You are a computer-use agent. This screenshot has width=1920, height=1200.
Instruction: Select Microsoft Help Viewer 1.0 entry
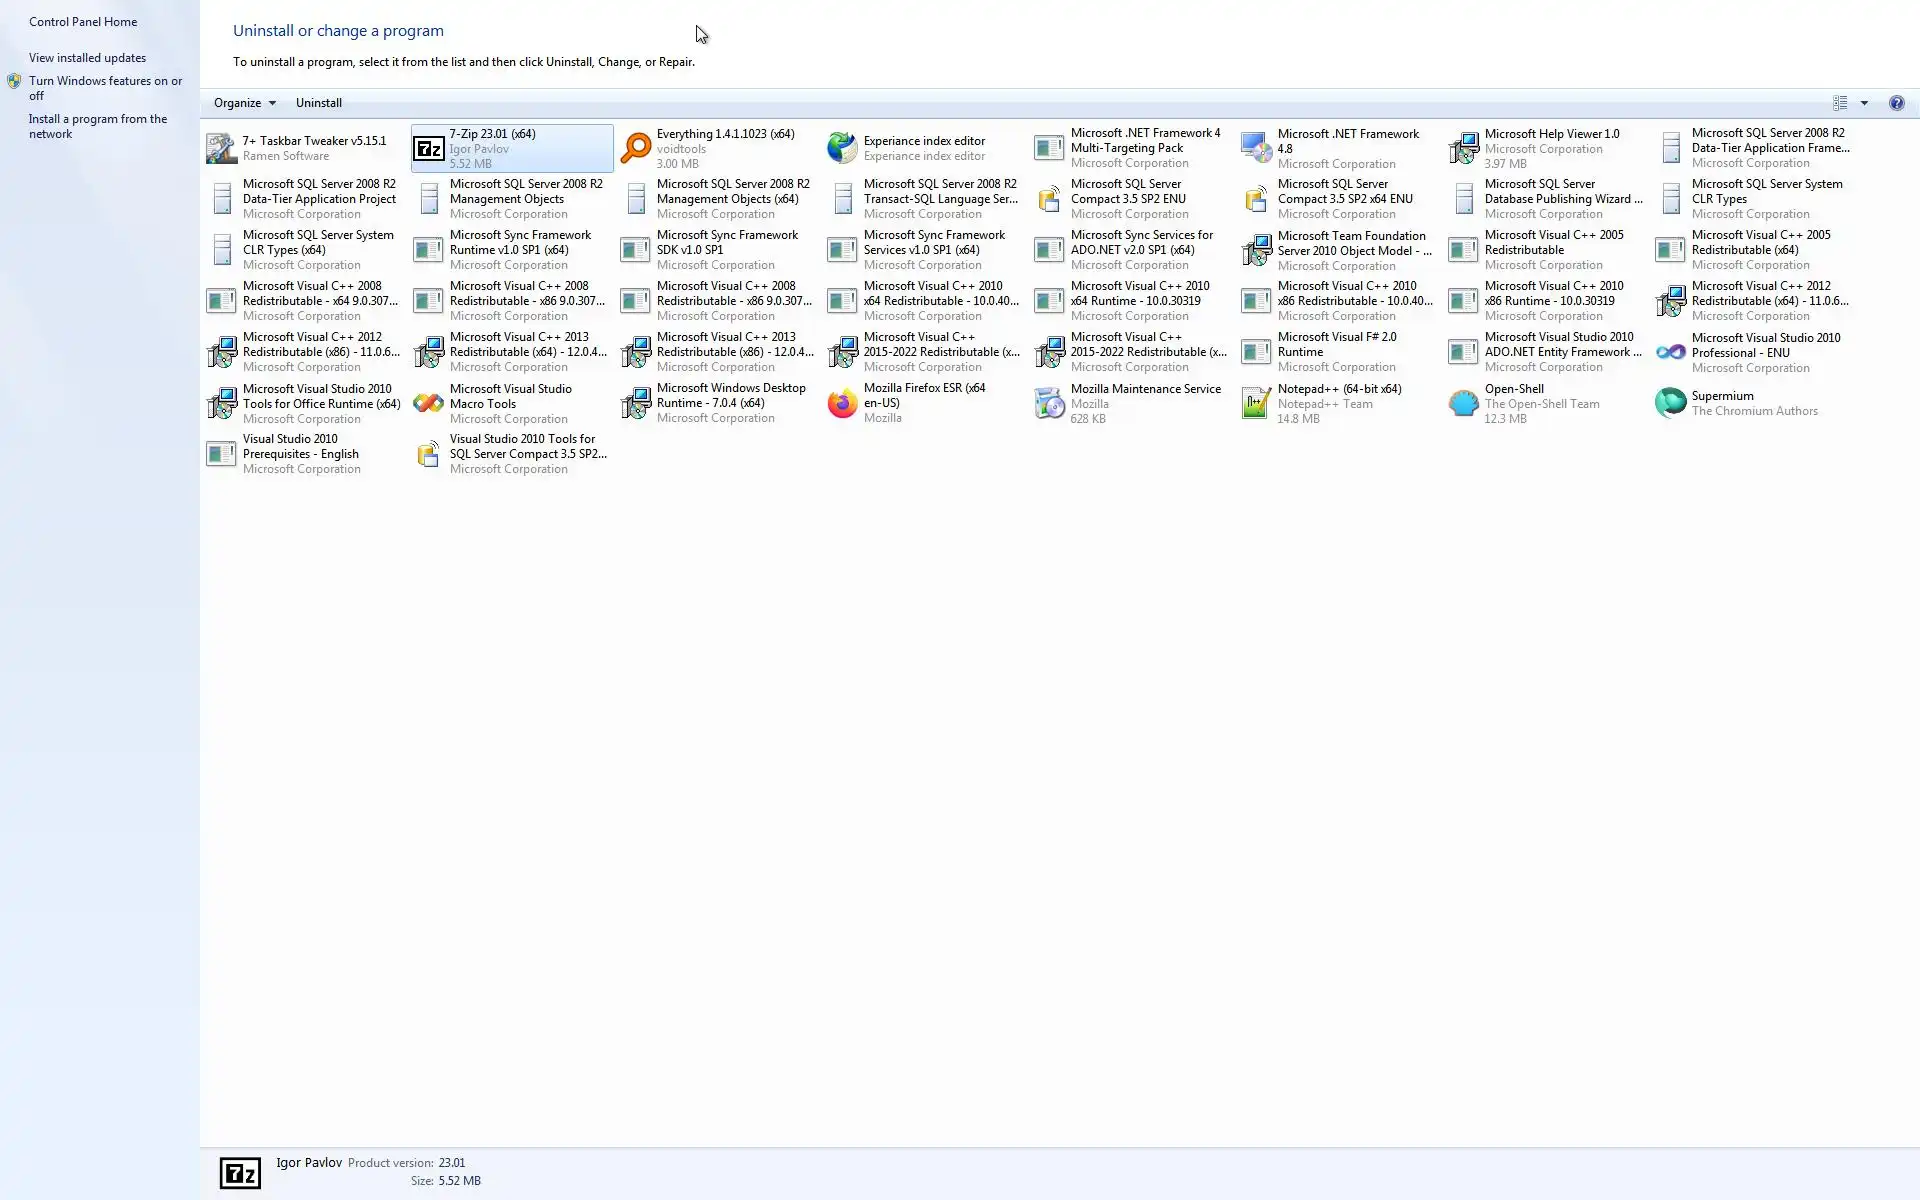coord(1551,134)
